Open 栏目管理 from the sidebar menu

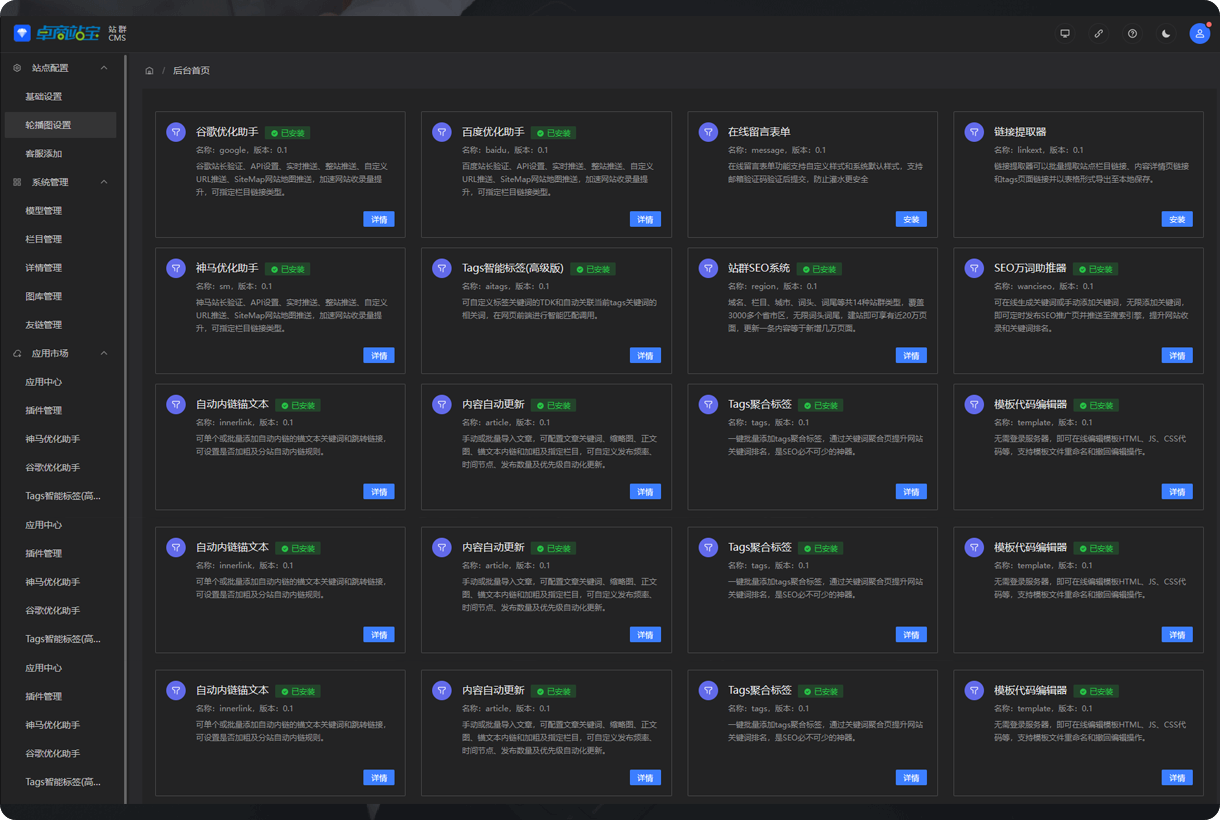[44, 239]
